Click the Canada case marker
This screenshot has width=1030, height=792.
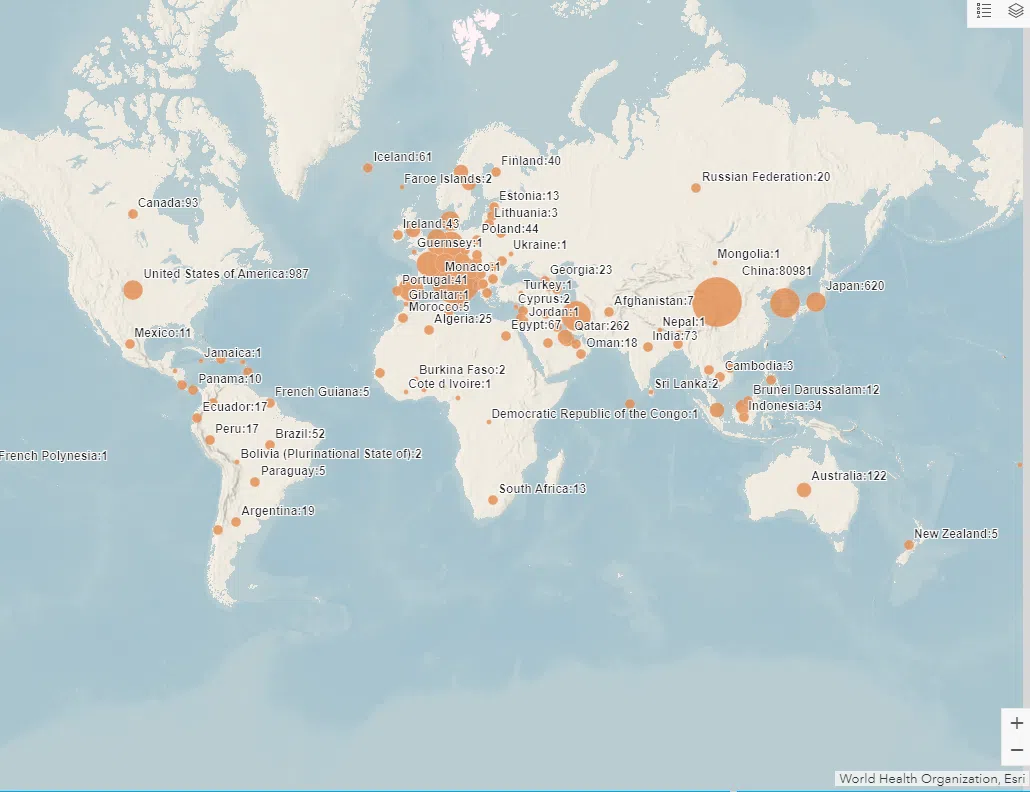click(x=132, y=214)
